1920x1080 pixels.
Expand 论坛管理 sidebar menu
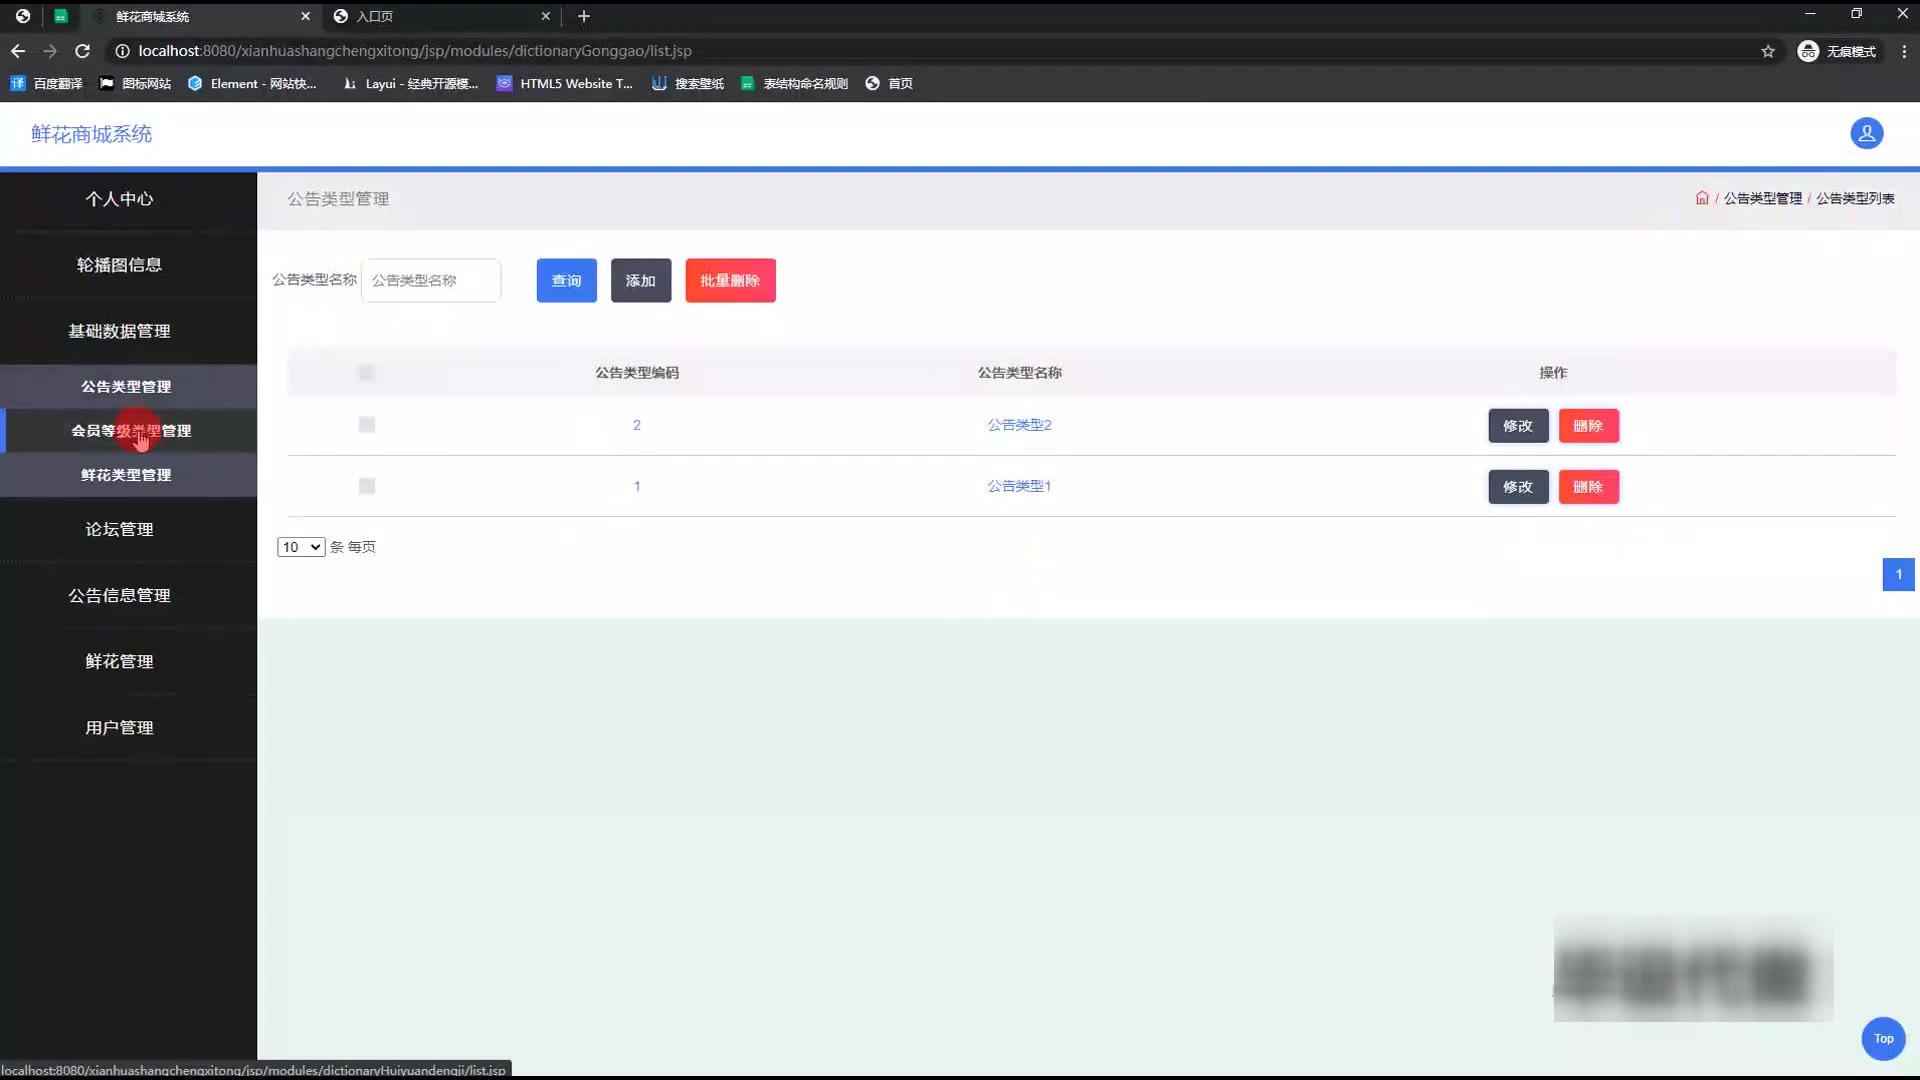119,529
